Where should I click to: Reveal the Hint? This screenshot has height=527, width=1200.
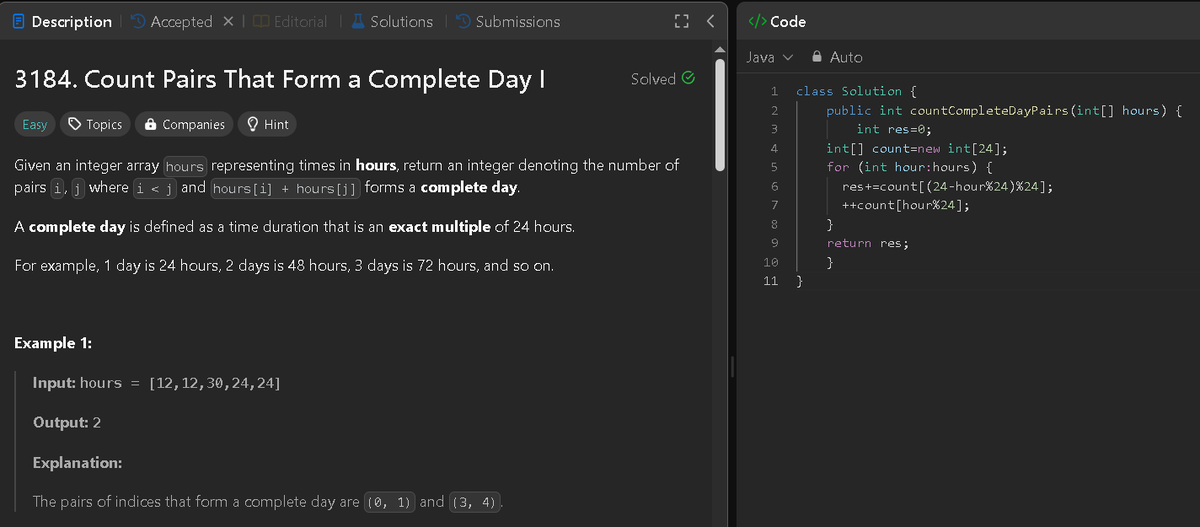[x=267, y=124]
